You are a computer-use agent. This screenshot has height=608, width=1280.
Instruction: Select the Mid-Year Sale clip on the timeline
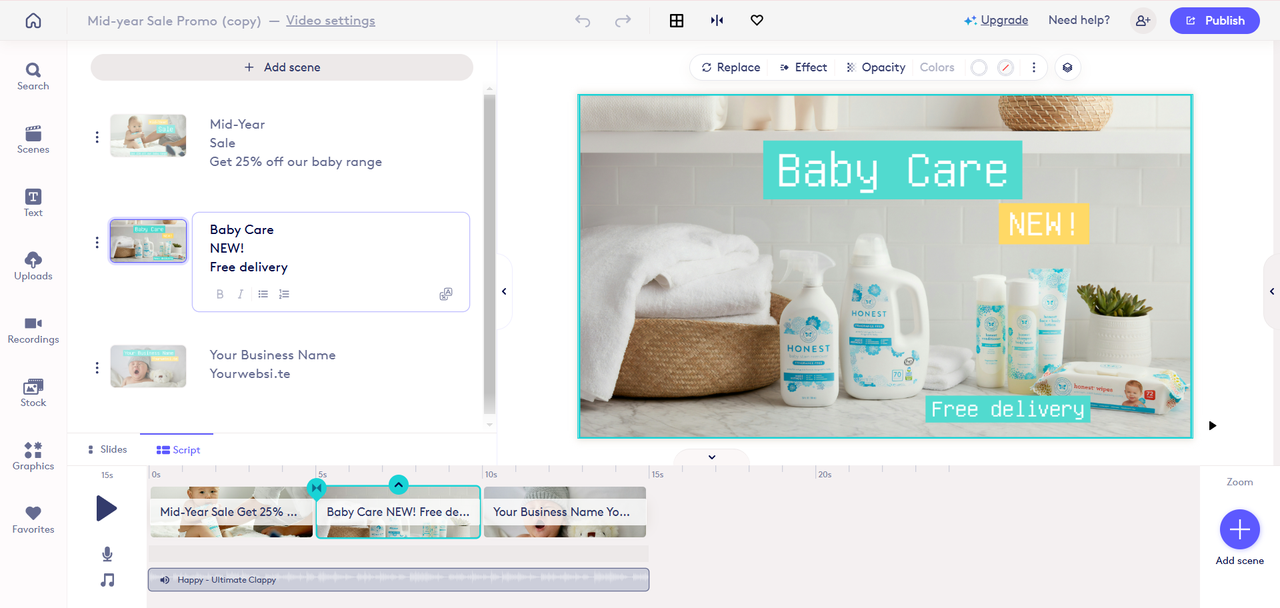click(x=232, y=512)
